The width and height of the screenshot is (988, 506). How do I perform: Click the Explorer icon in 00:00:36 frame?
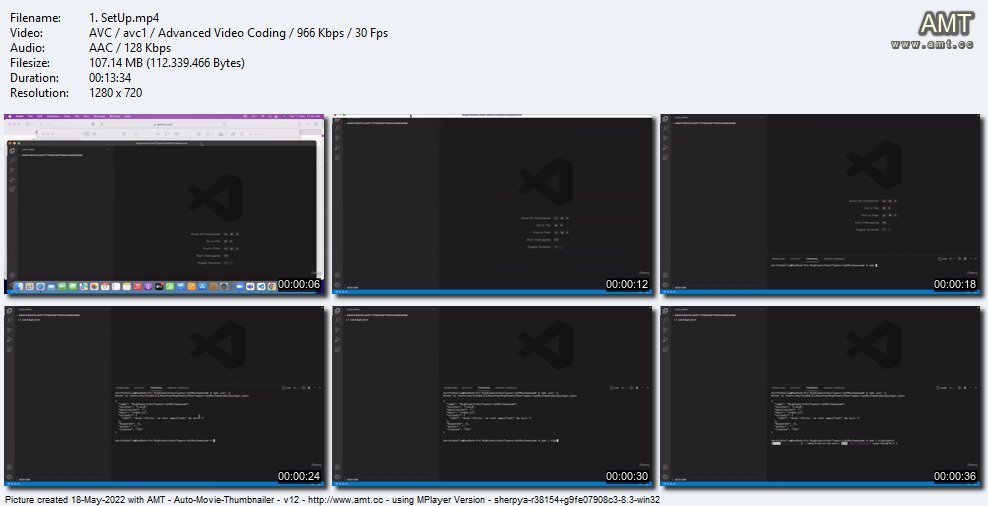[x=665, y=310]
